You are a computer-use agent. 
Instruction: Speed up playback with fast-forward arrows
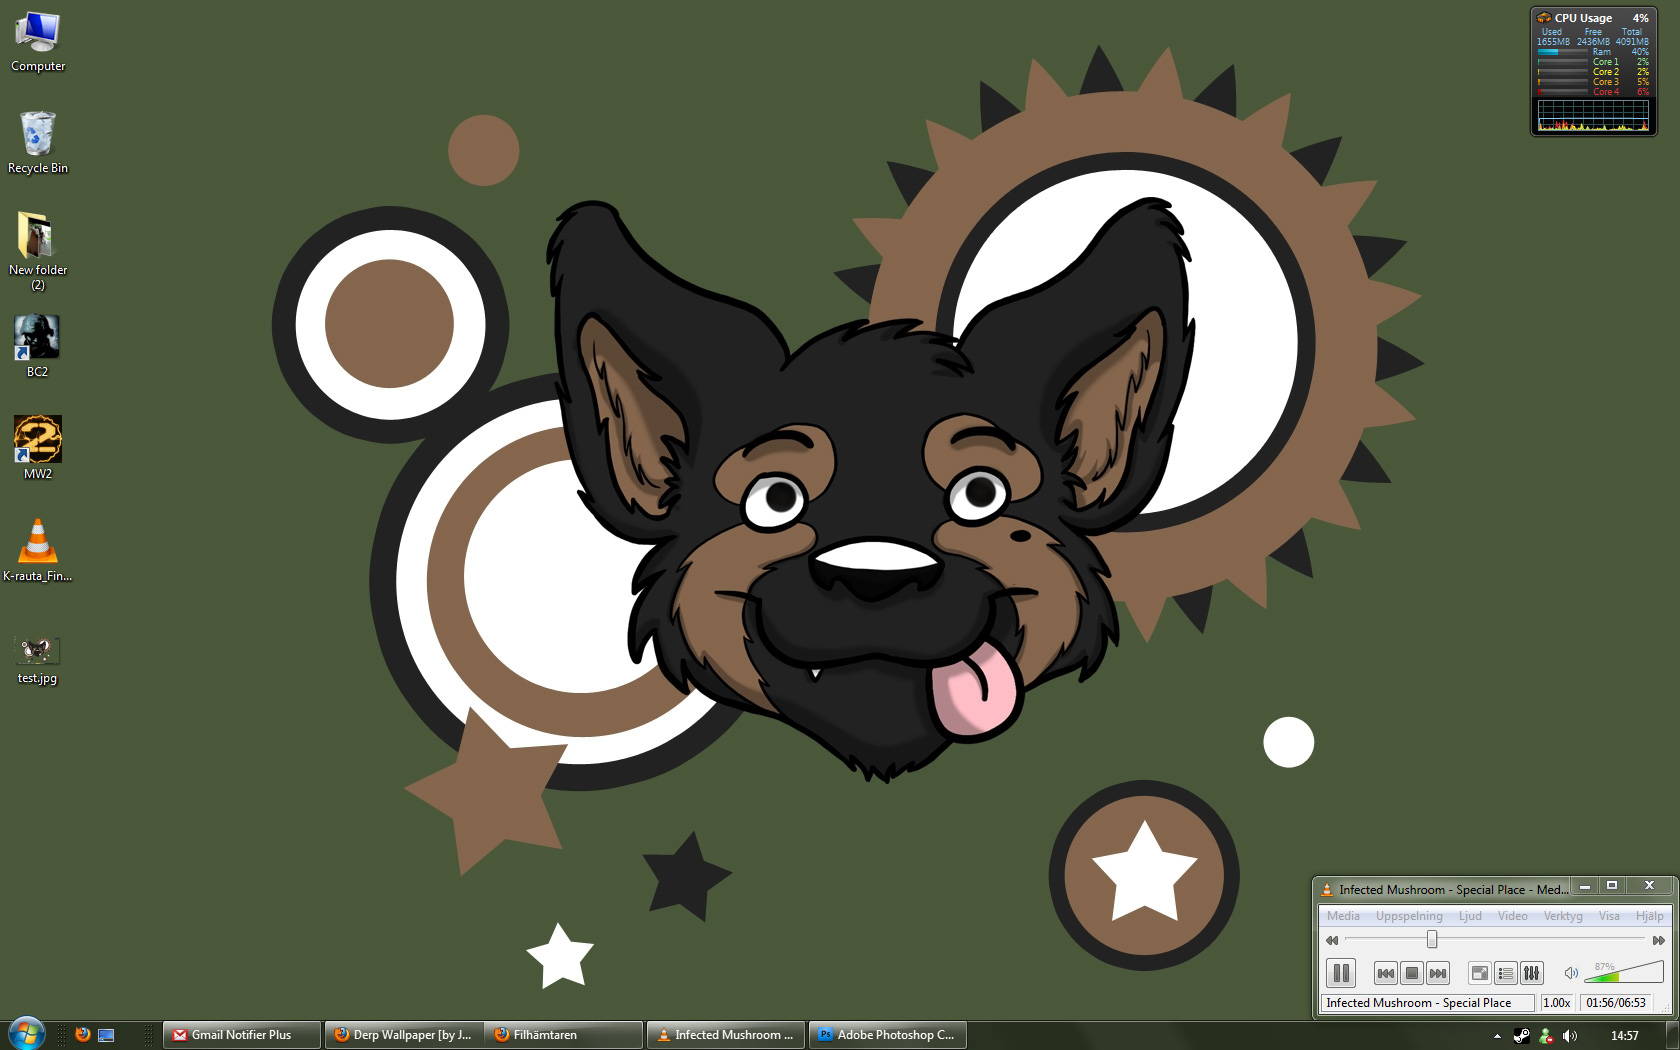point(1658,940)
